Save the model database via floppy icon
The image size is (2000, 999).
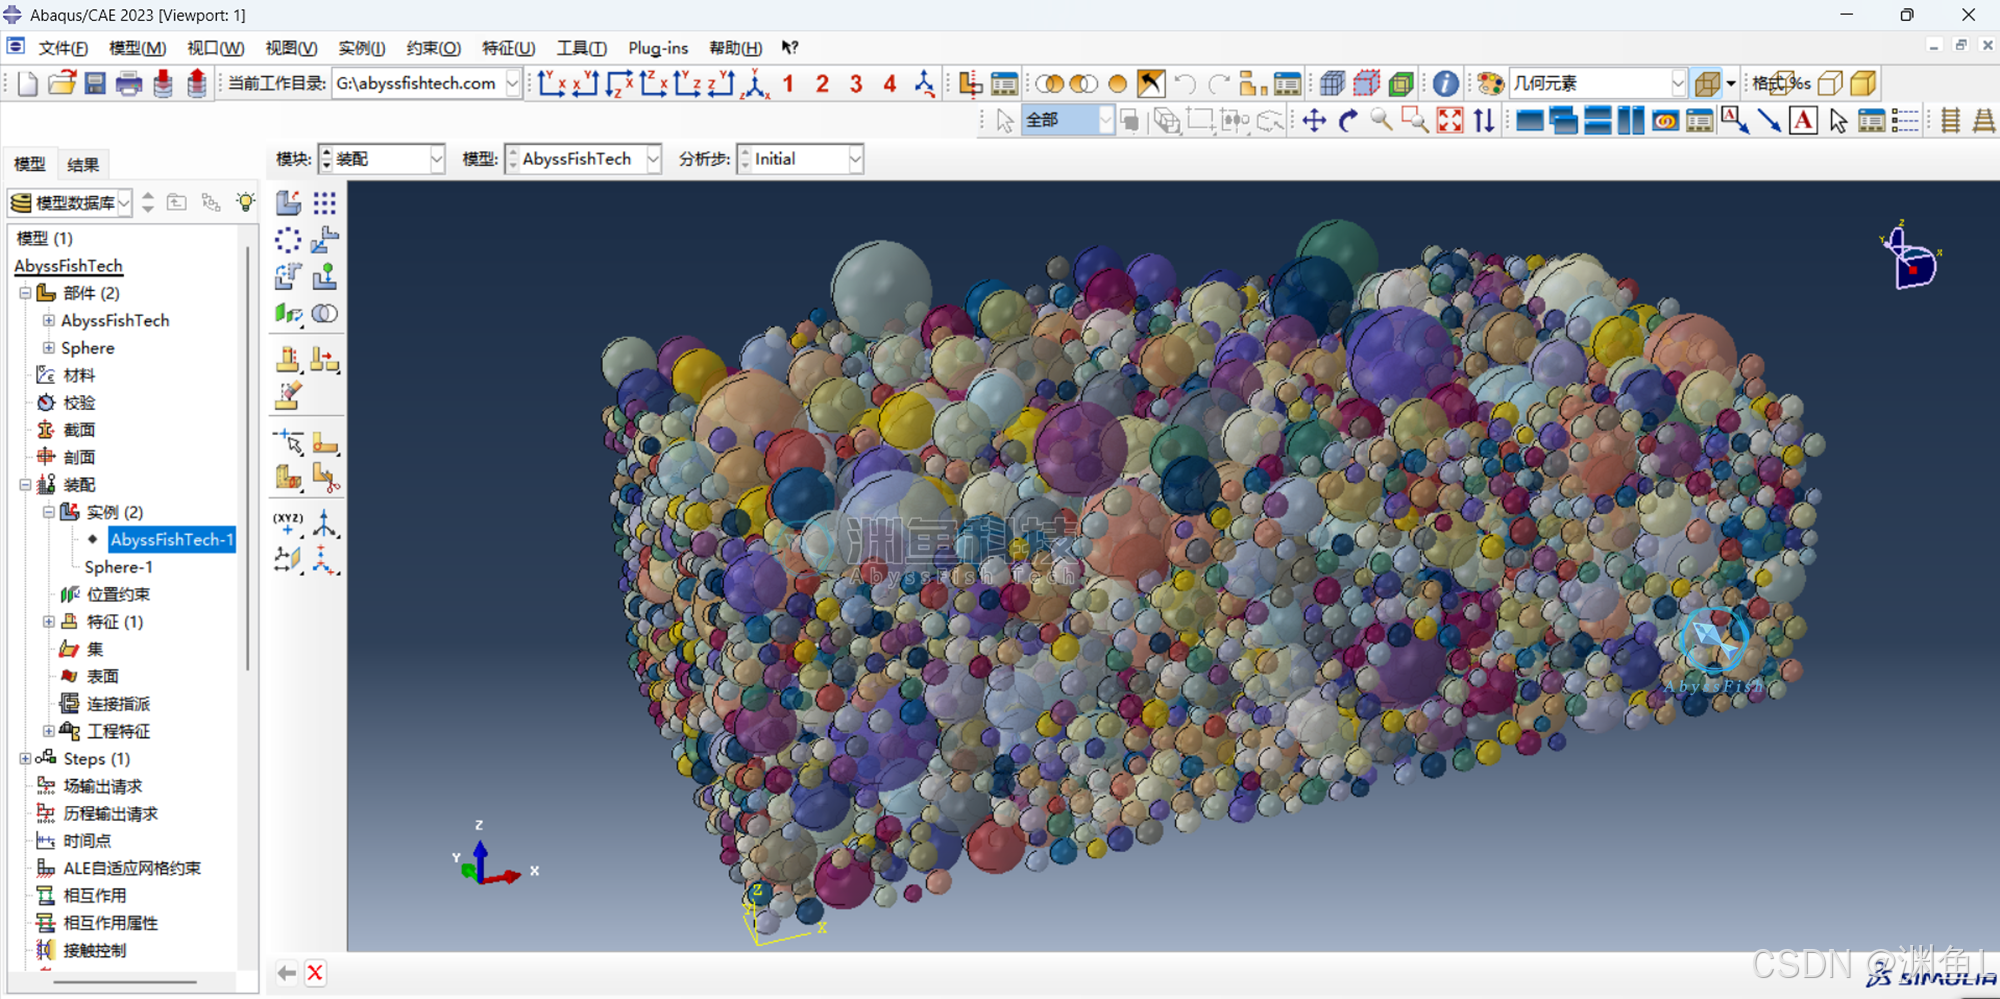pyautogui.click(x=95, y=84)
